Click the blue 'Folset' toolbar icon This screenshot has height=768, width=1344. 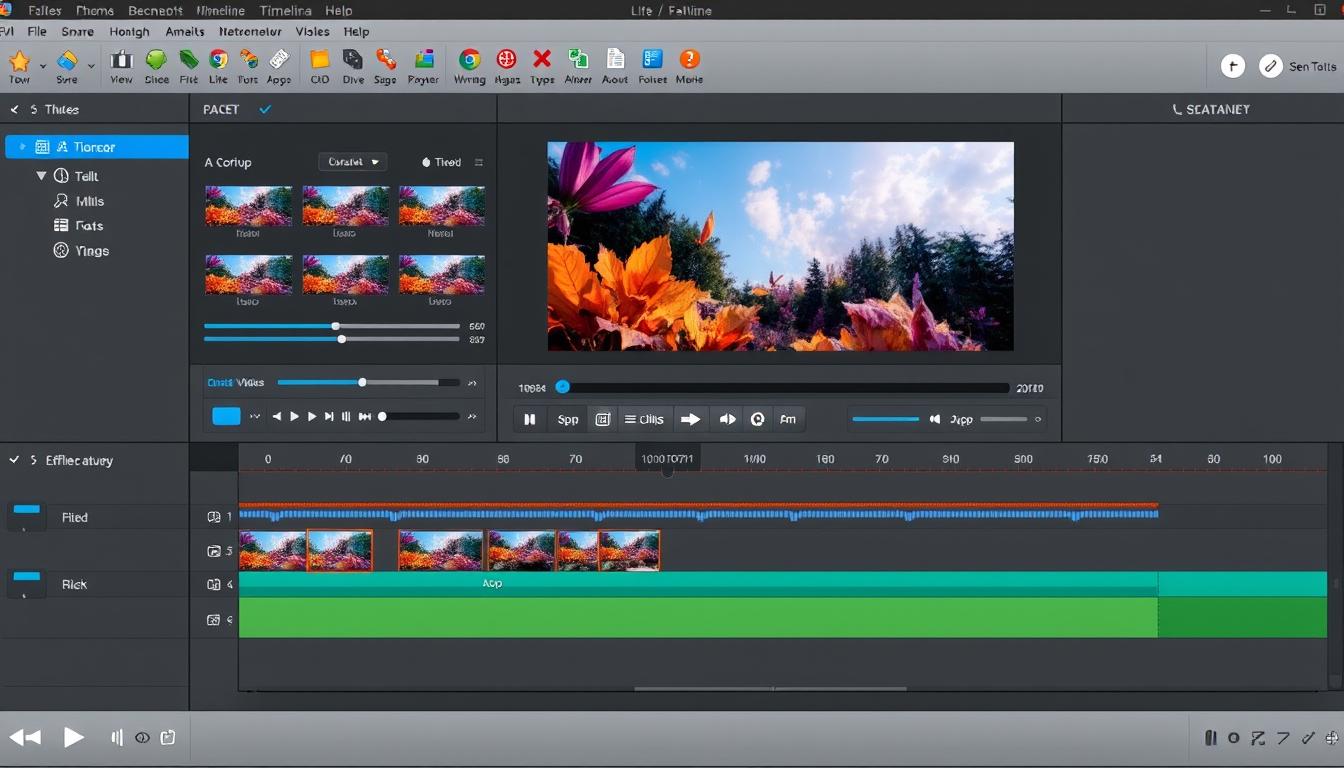coord(653,60)
